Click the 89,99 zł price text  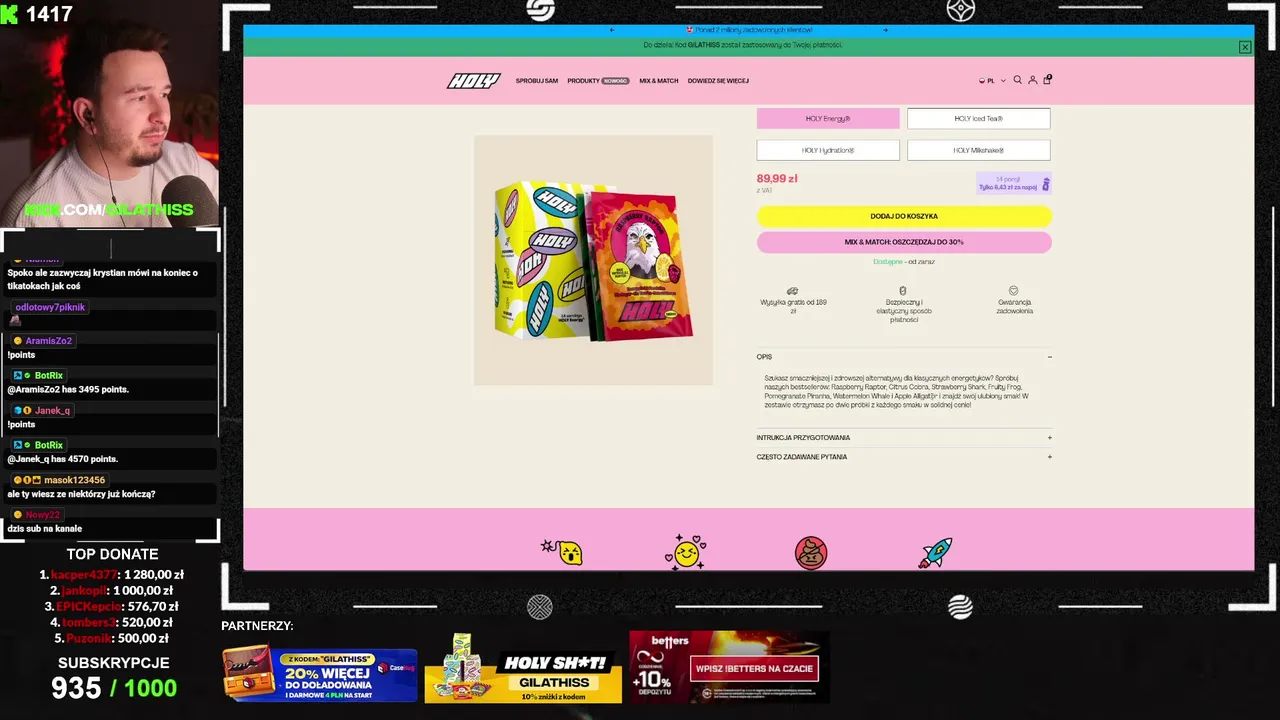(x=777, y=179)
